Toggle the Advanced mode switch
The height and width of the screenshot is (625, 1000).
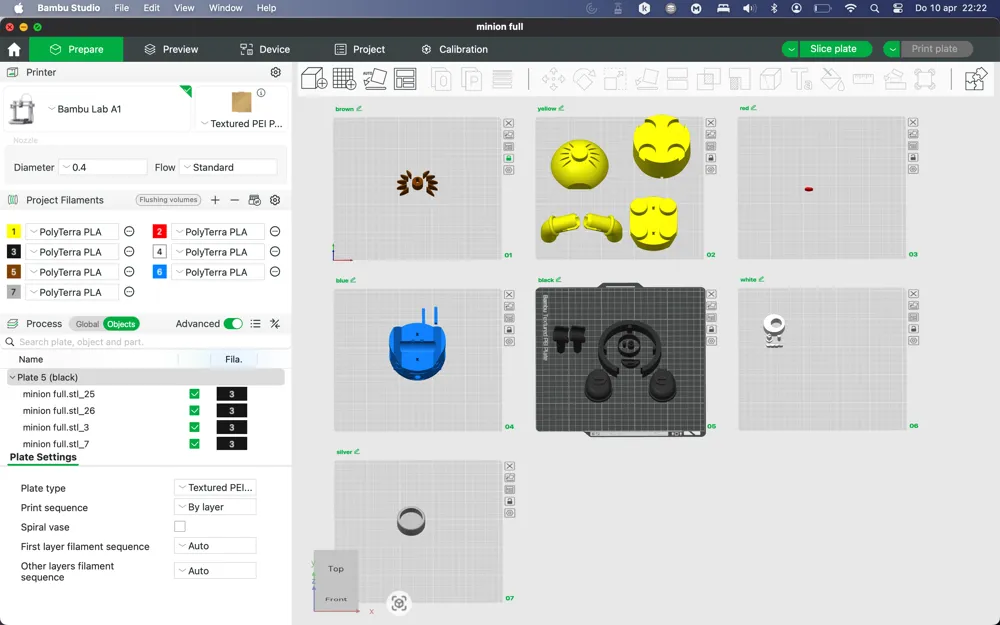[233, 324]
